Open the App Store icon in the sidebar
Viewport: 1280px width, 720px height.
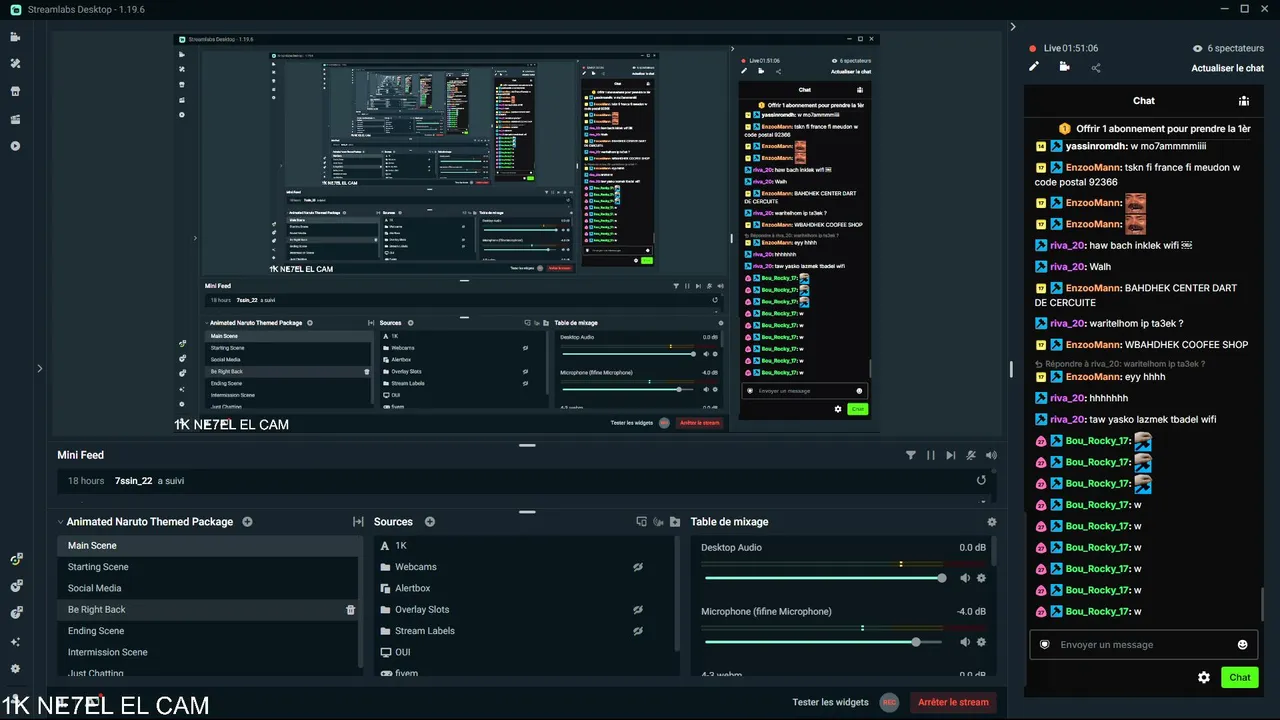[x=15, y=91]
